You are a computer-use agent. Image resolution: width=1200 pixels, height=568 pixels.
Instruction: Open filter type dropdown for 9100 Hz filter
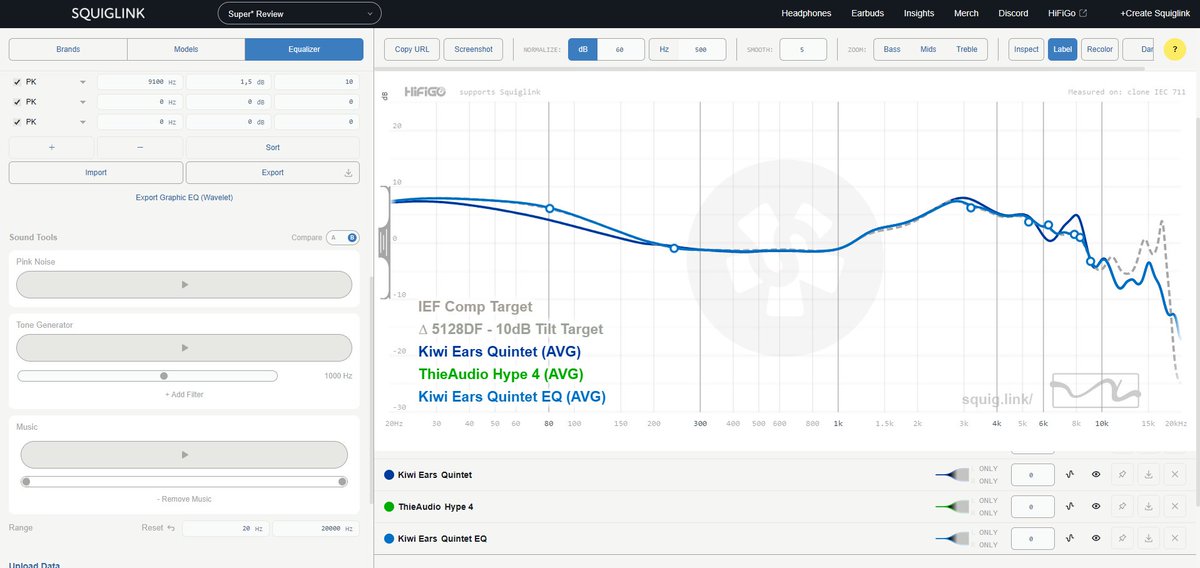pos(58,83)
